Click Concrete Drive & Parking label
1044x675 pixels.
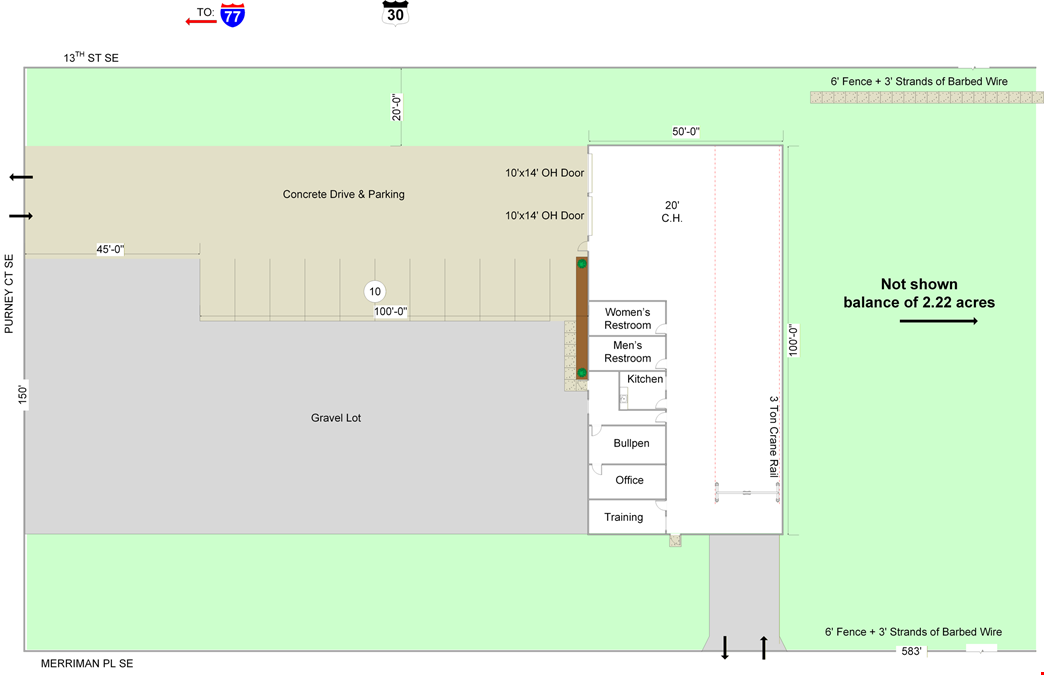click(x=344, y=194)
